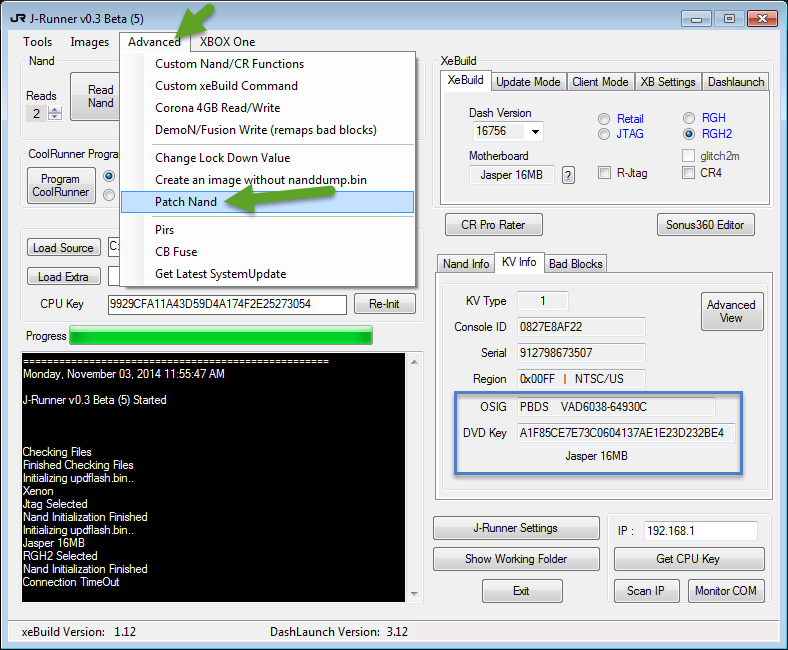Enable the R-Jtag checkbox
This screenshot has height=650, width=788.
(604, 173)
